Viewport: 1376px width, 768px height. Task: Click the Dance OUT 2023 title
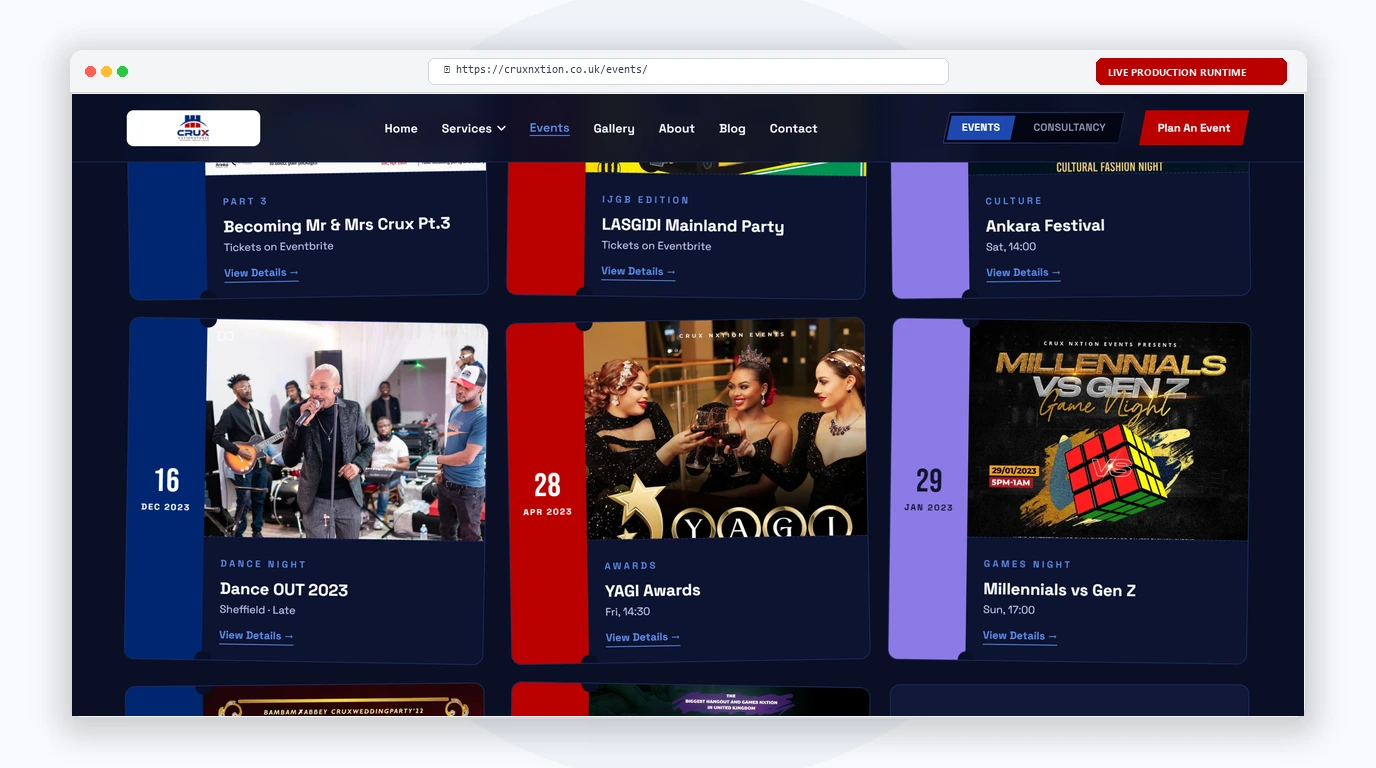pos(284,590)
